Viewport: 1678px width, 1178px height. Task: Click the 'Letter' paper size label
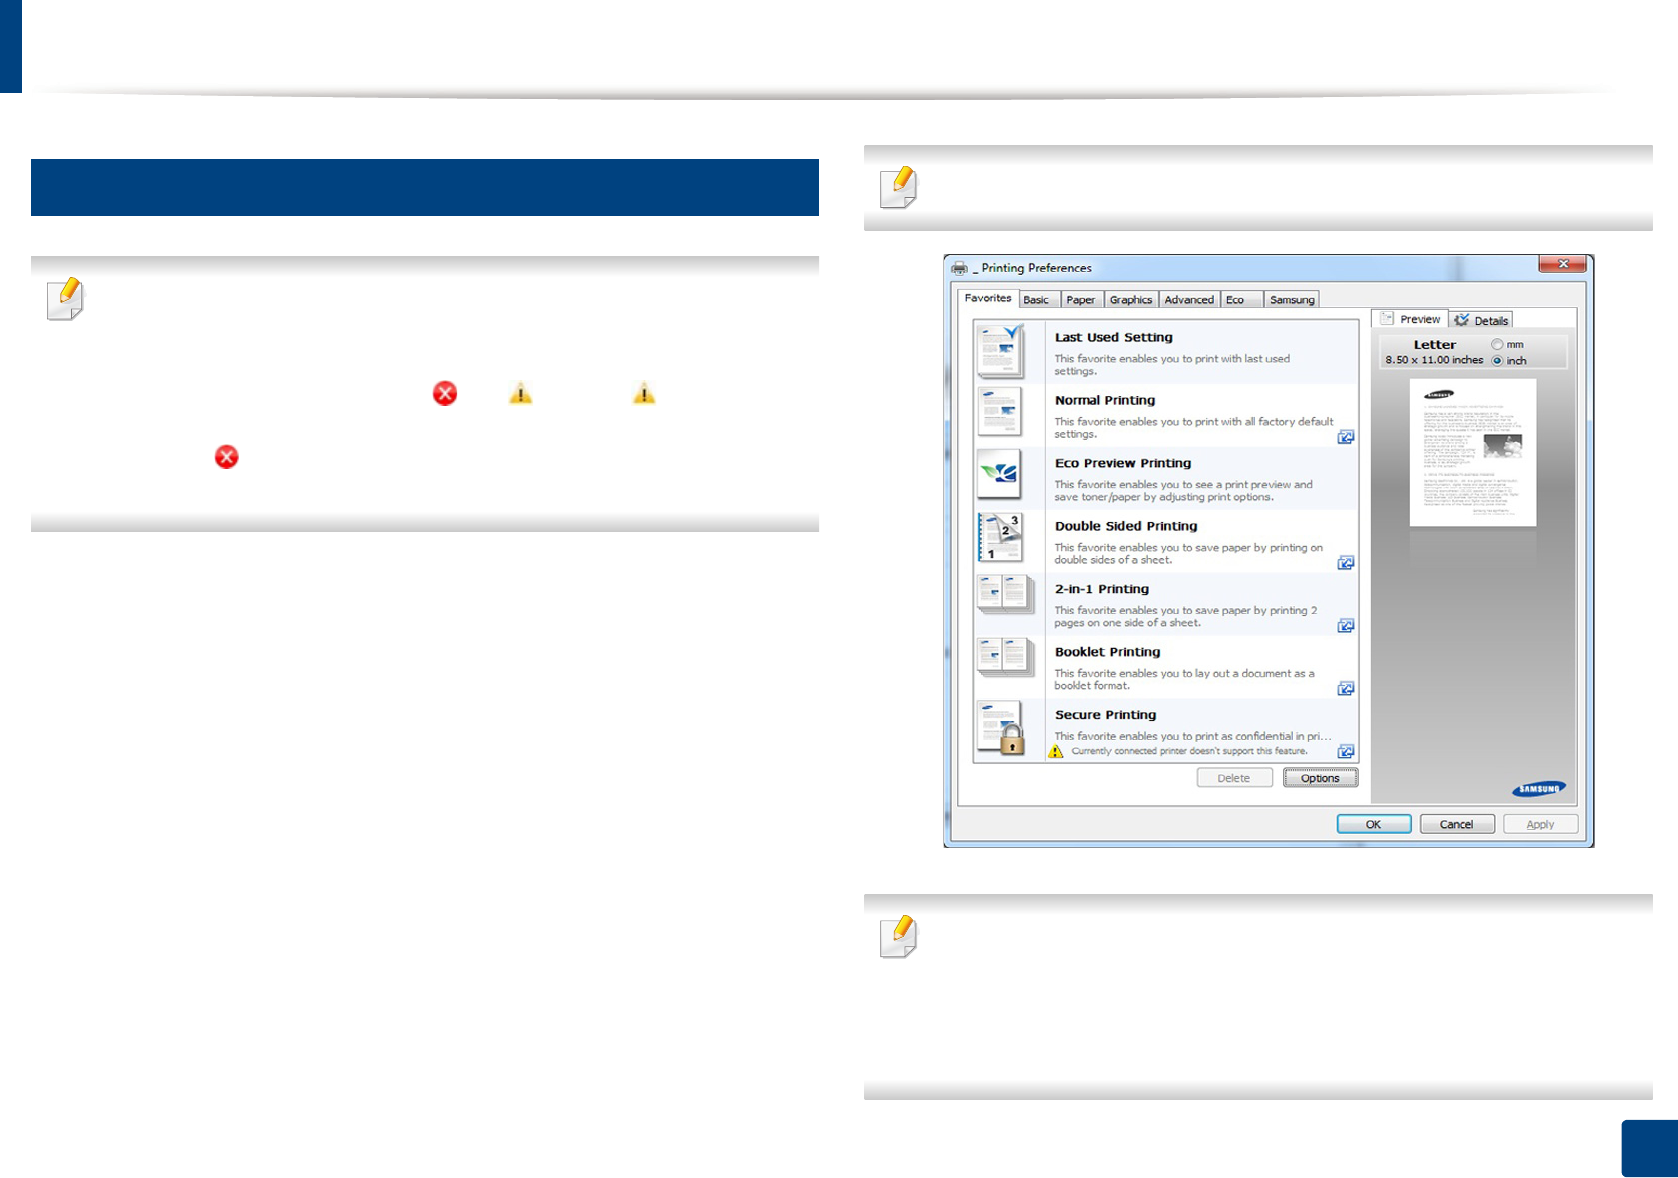(x=1435, y=345)
